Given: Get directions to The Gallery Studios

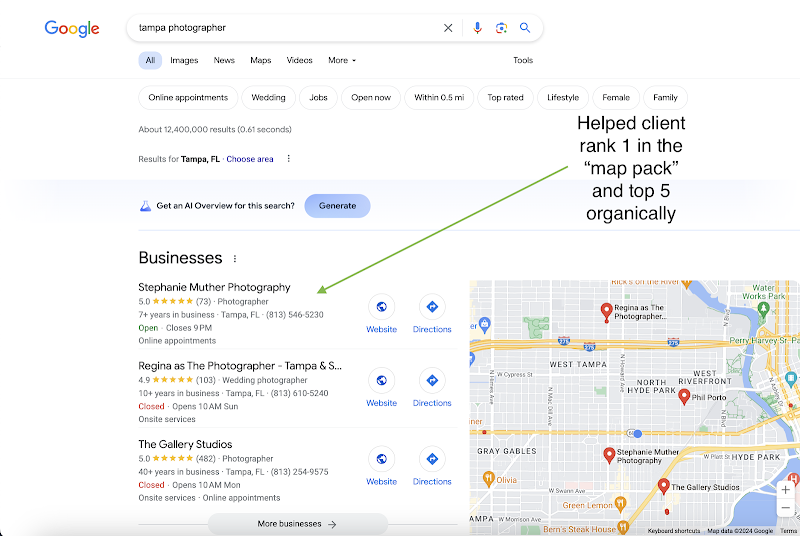Looking at the screenshot, I should click(432, 459).
